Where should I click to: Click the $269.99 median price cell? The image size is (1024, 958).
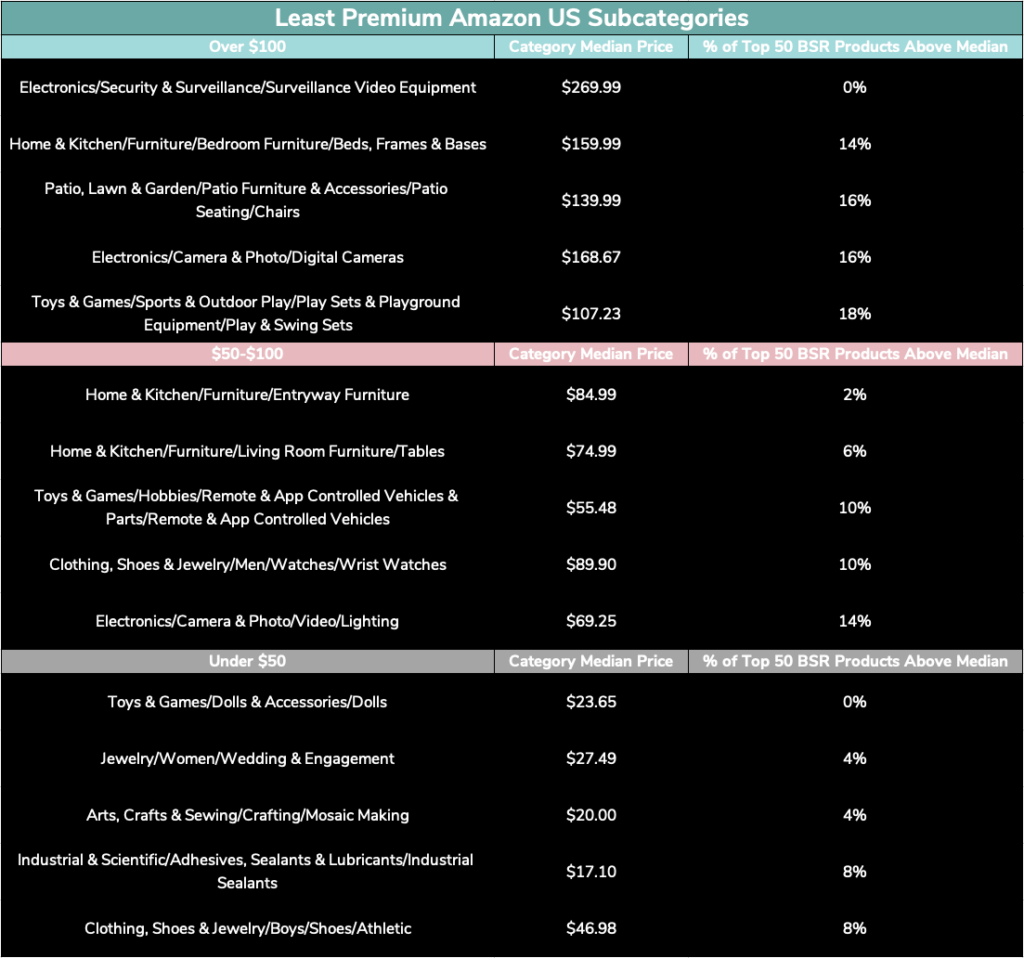590,88
